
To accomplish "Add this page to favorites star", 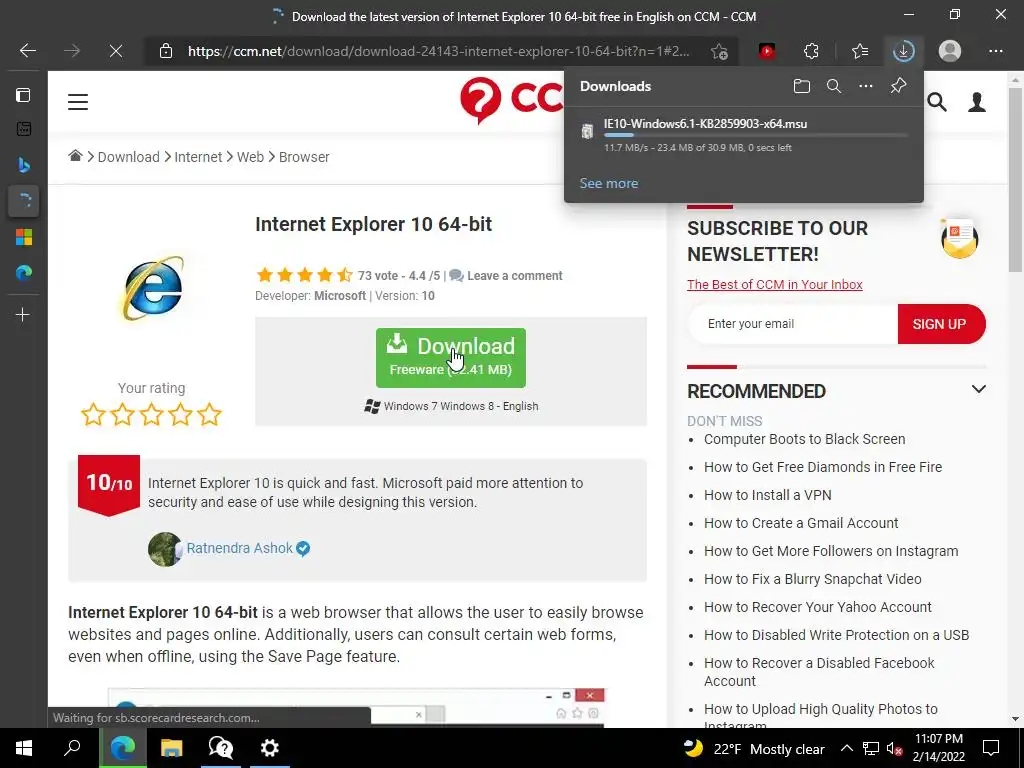I will pyautogui.click(x=719, y=51).
